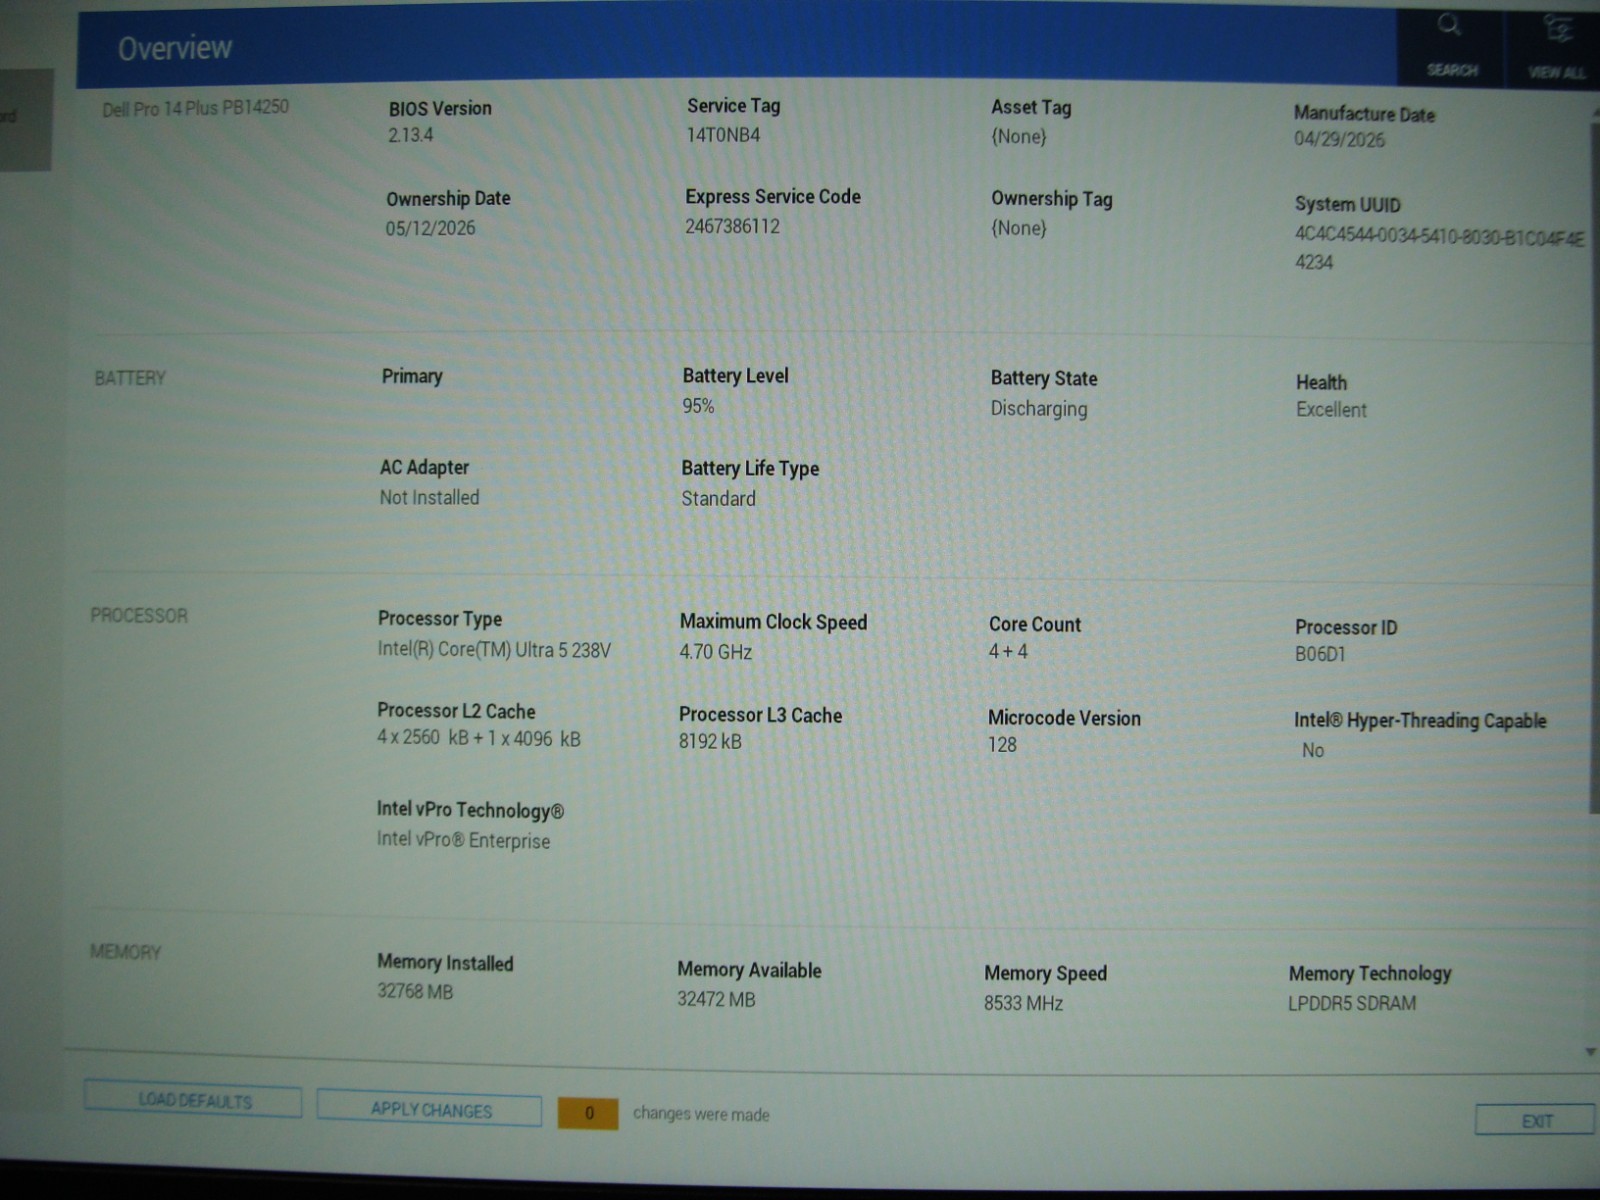Select AC Adapter value Not Installed
The height and width of the screenshot is (1200, 1600).
pos(429,497)
